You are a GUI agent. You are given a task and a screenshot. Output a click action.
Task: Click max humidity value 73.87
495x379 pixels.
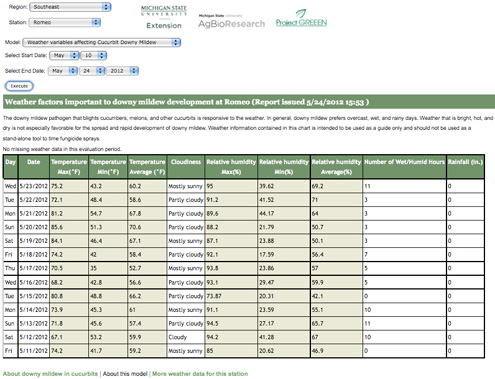[x=231, y=296]
